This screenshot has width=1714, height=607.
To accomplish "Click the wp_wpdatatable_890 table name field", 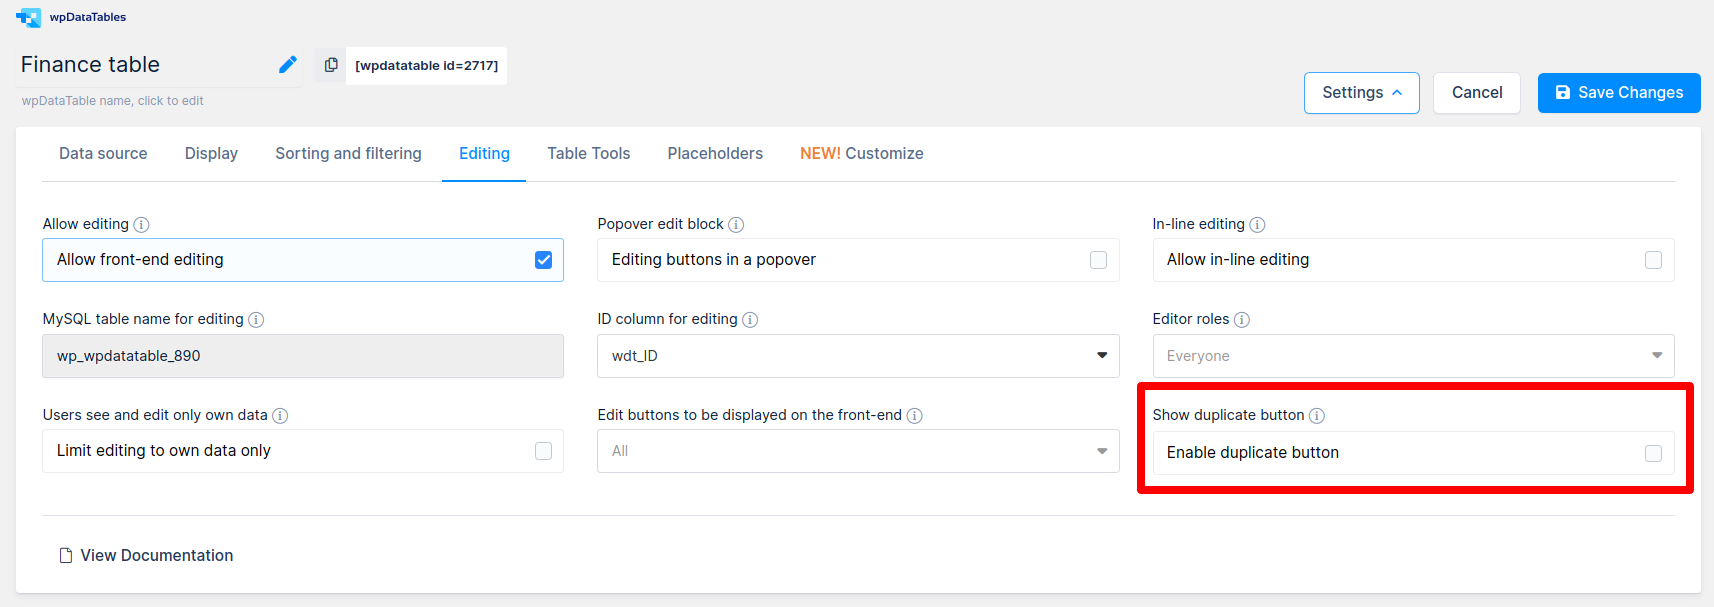I will click(303, 356).
